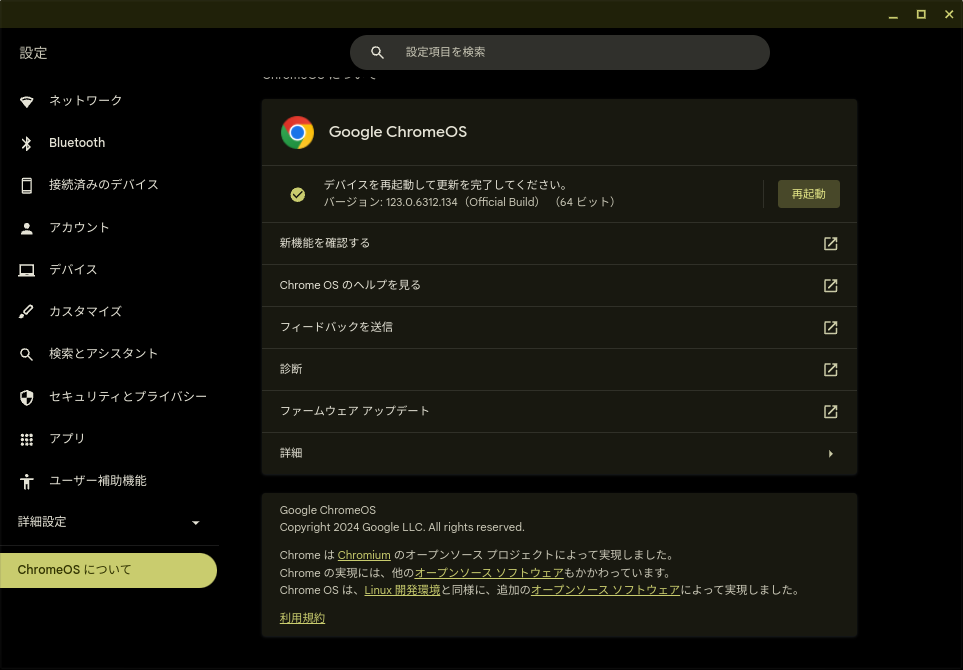Click ファームウェア アップデート row text
The height and width of the screenshot is (670, 963).
click(x=354, y=410)
